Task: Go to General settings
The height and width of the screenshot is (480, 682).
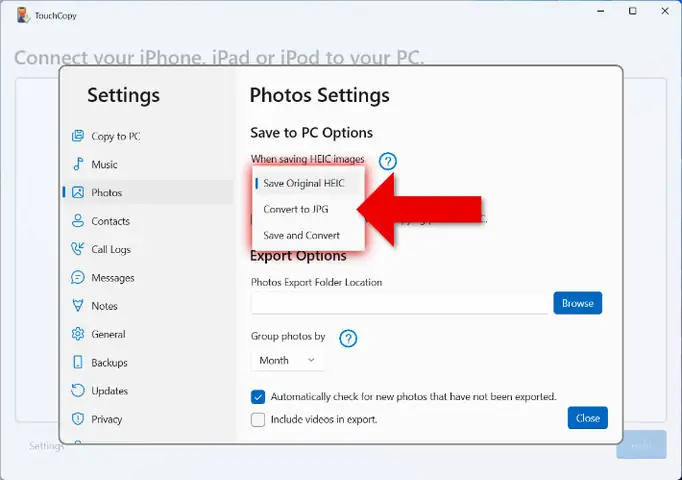Action: coord(148,334)
